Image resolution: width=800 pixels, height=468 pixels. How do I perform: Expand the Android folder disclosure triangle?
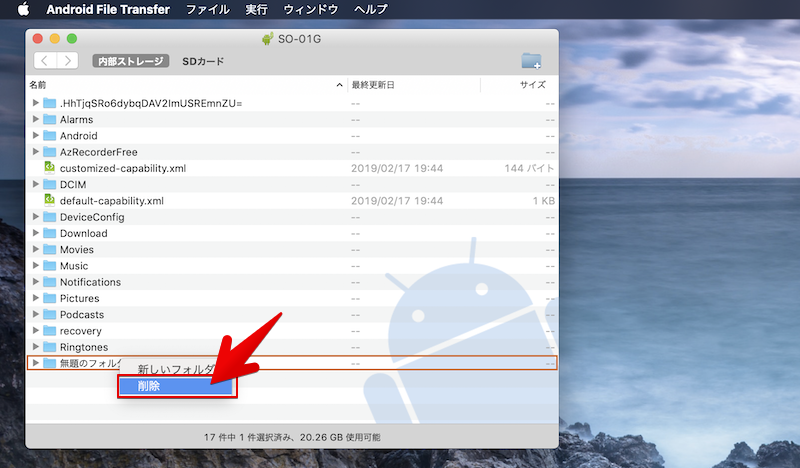point(36,136)
